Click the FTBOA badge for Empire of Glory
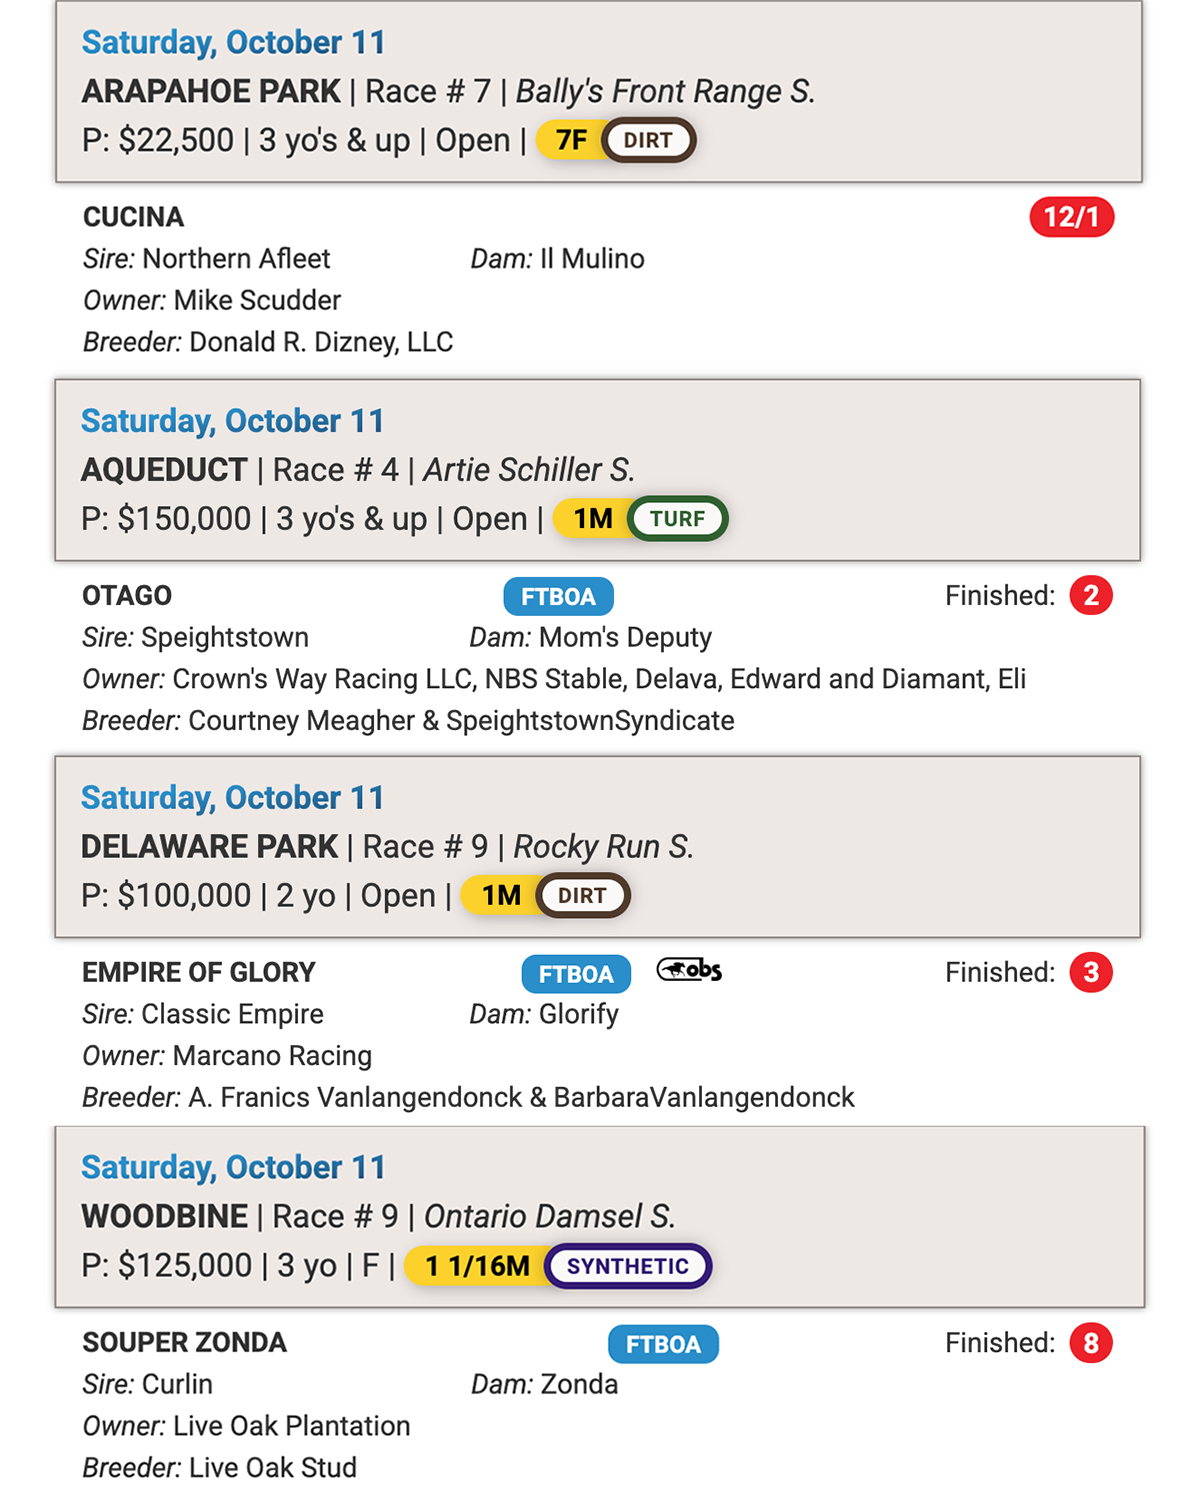The width and height of the screenshot is (1200, 1489). tap(576, 974)
